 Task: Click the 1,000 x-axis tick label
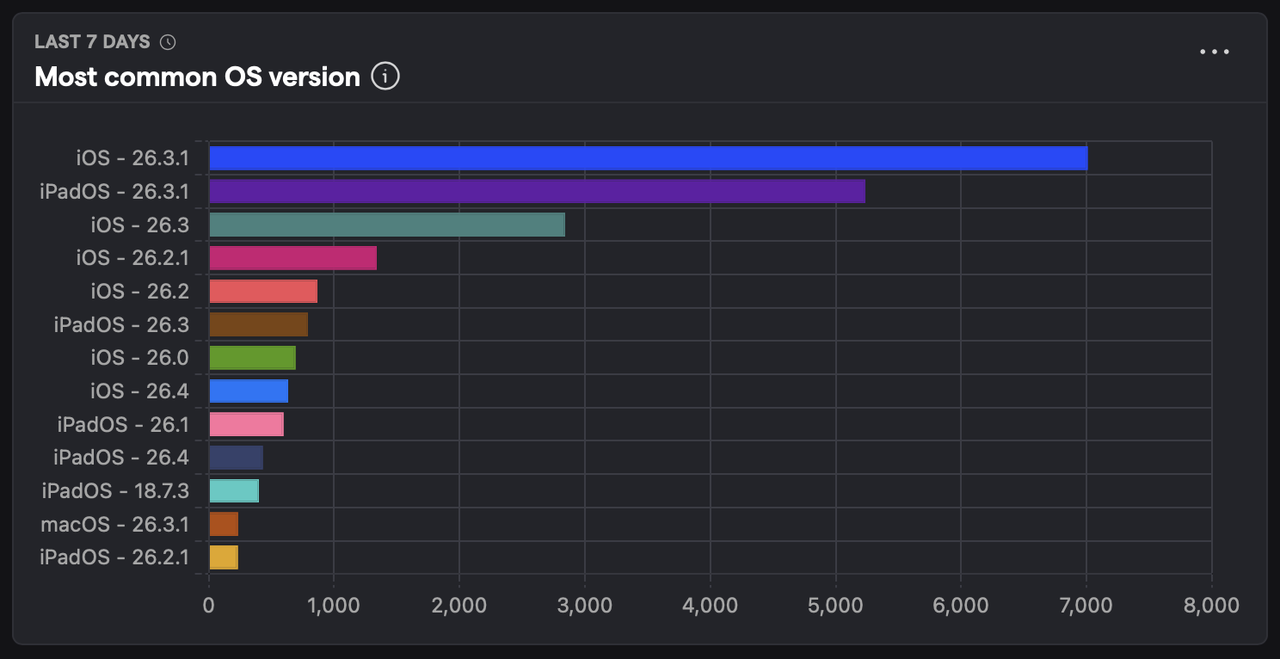334,605
